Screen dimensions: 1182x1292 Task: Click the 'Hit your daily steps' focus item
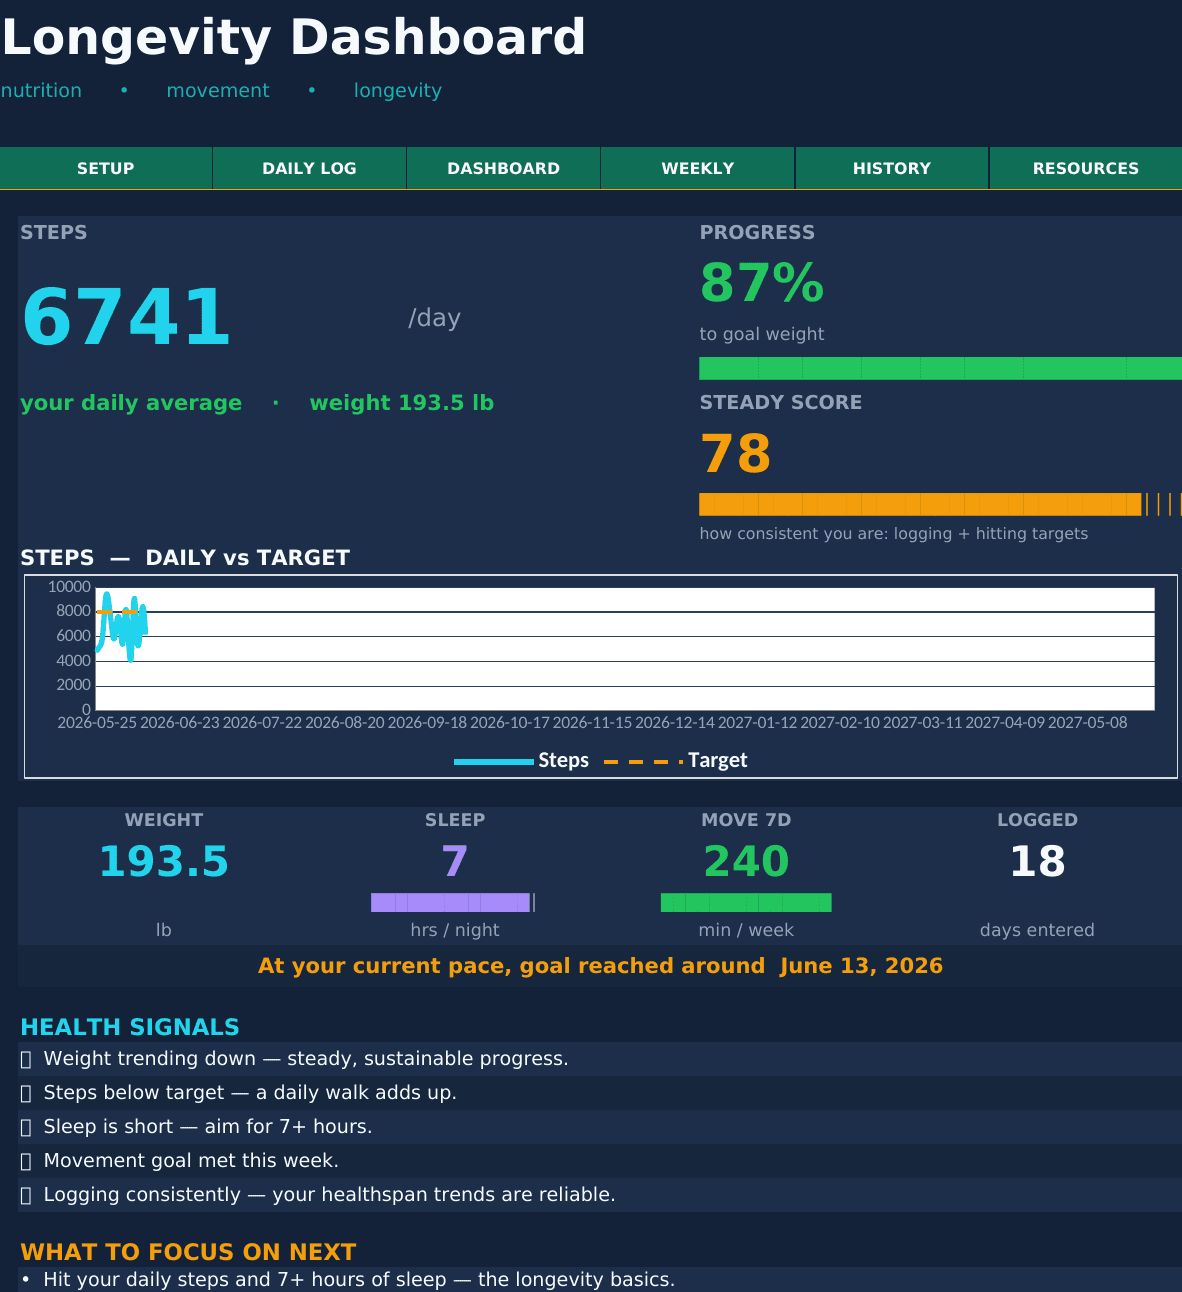(x=600, y=1279)
